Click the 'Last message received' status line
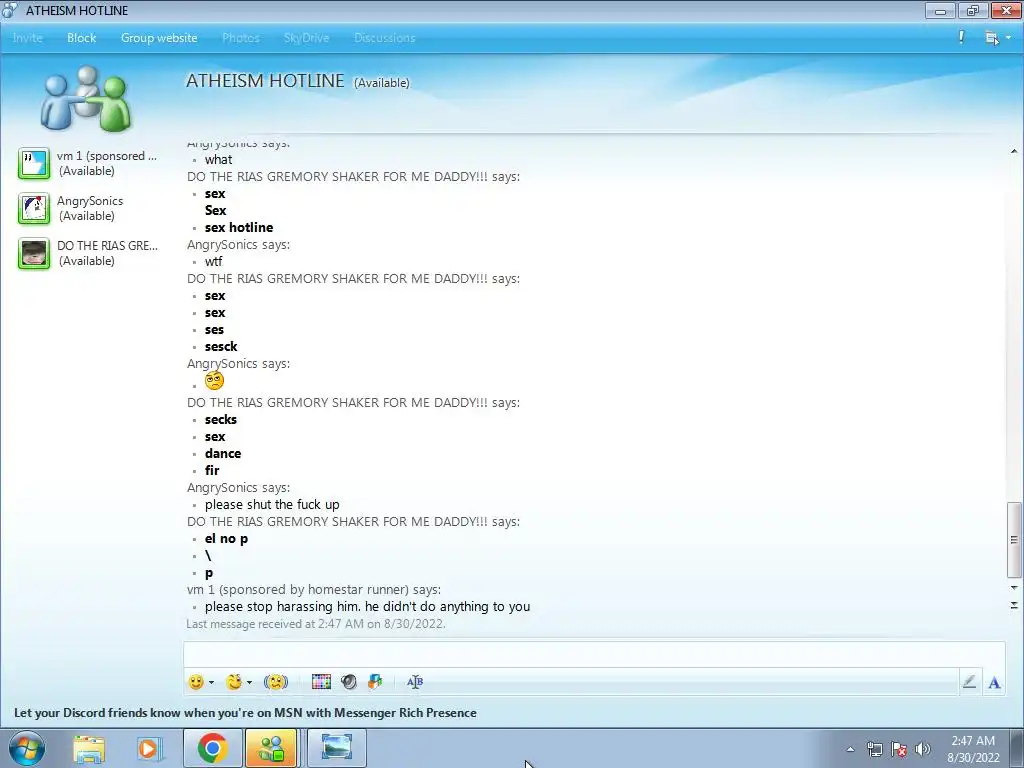This screenshot has height=768, width=1024. (316, 624)
